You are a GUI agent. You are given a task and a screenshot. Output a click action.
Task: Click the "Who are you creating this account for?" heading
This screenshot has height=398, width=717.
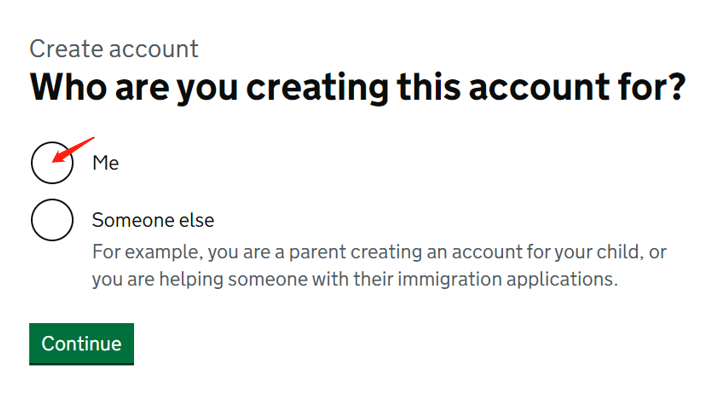(358, 87)
